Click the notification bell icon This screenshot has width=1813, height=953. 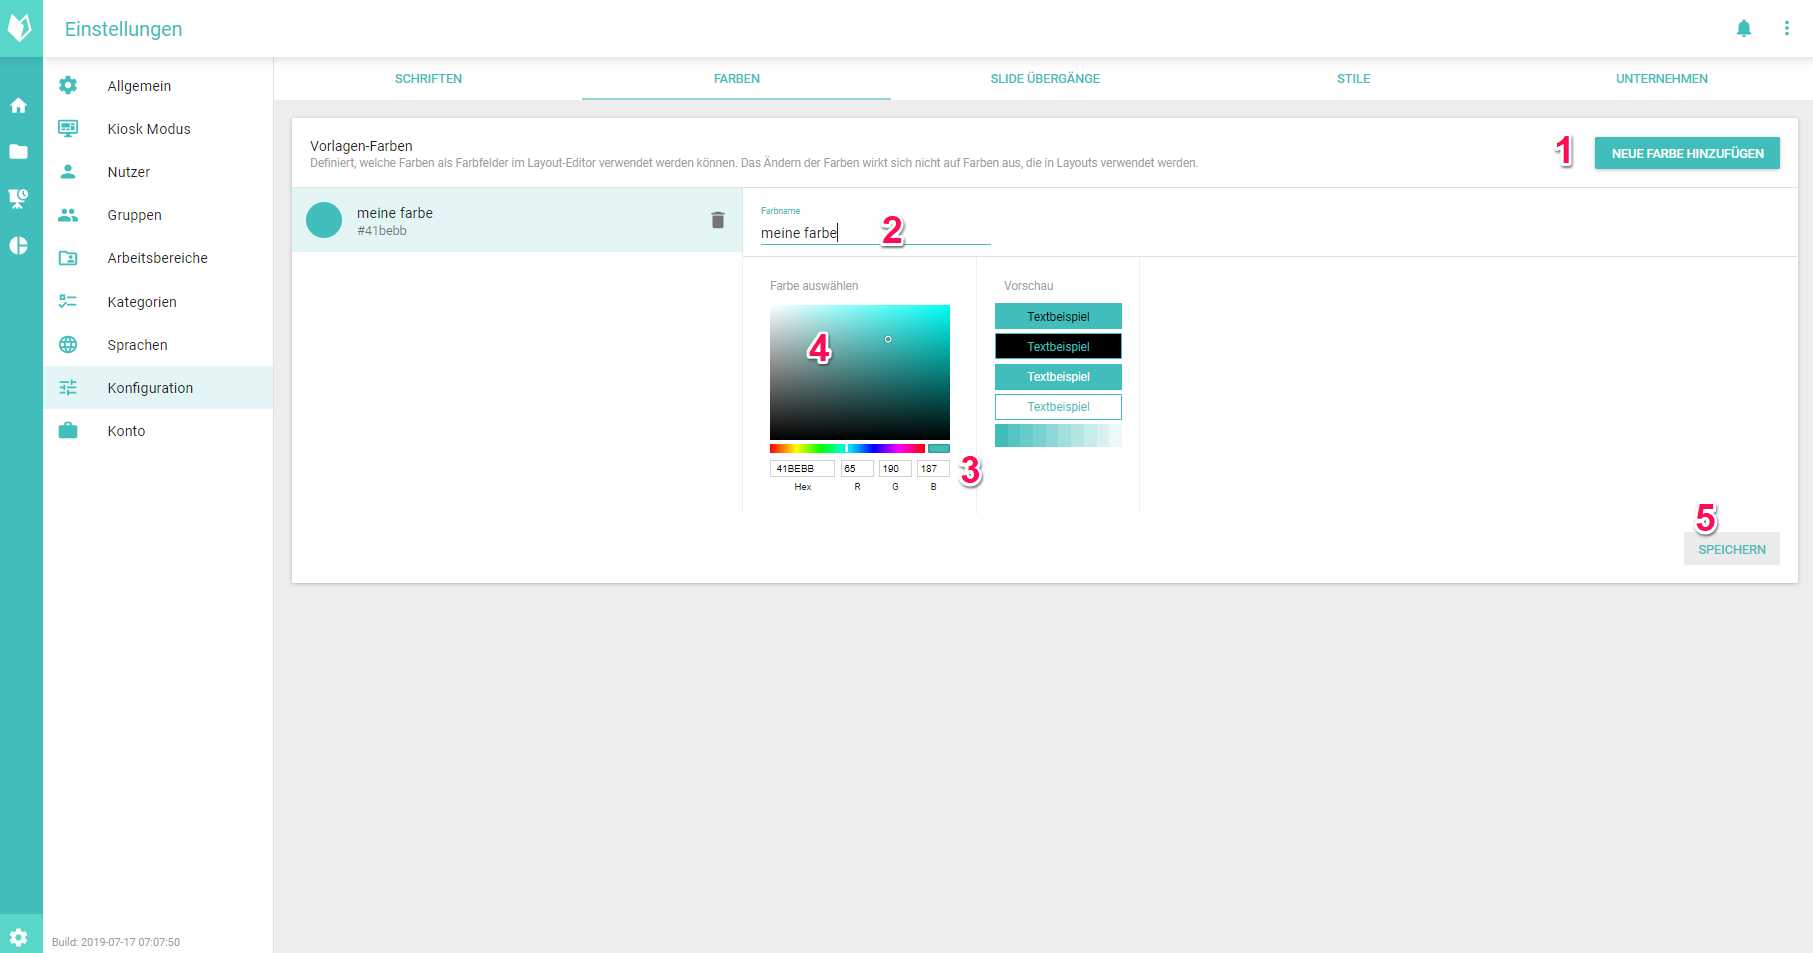tap(1743, 29)
